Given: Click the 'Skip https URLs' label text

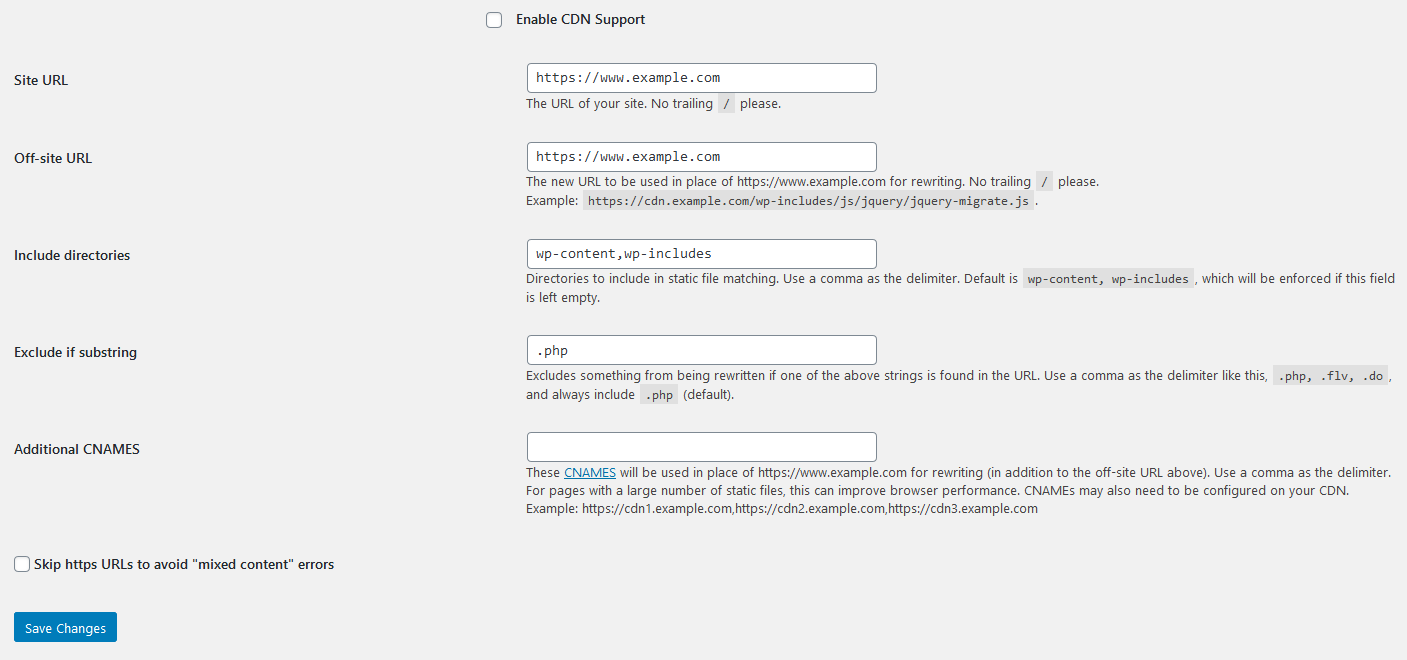Looking at the screenshot, I should pyautogui.click(x=184, y=565).
